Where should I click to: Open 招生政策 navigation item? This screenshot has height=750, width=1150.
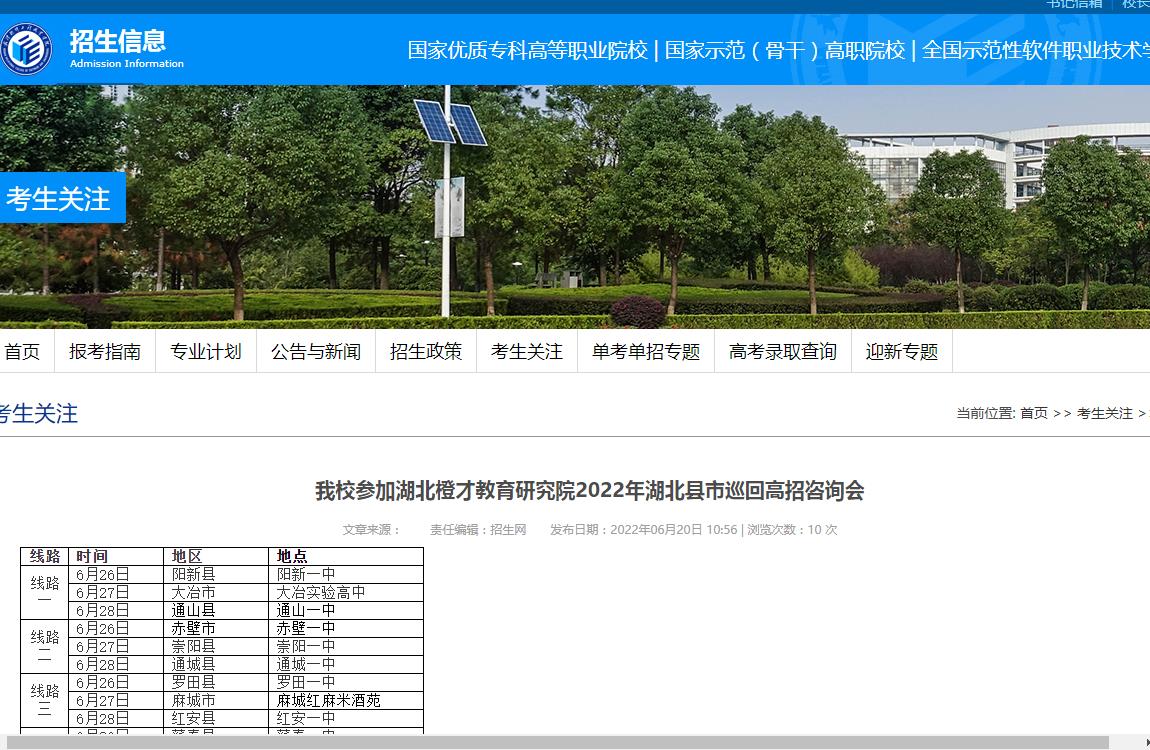click(426, 351)
